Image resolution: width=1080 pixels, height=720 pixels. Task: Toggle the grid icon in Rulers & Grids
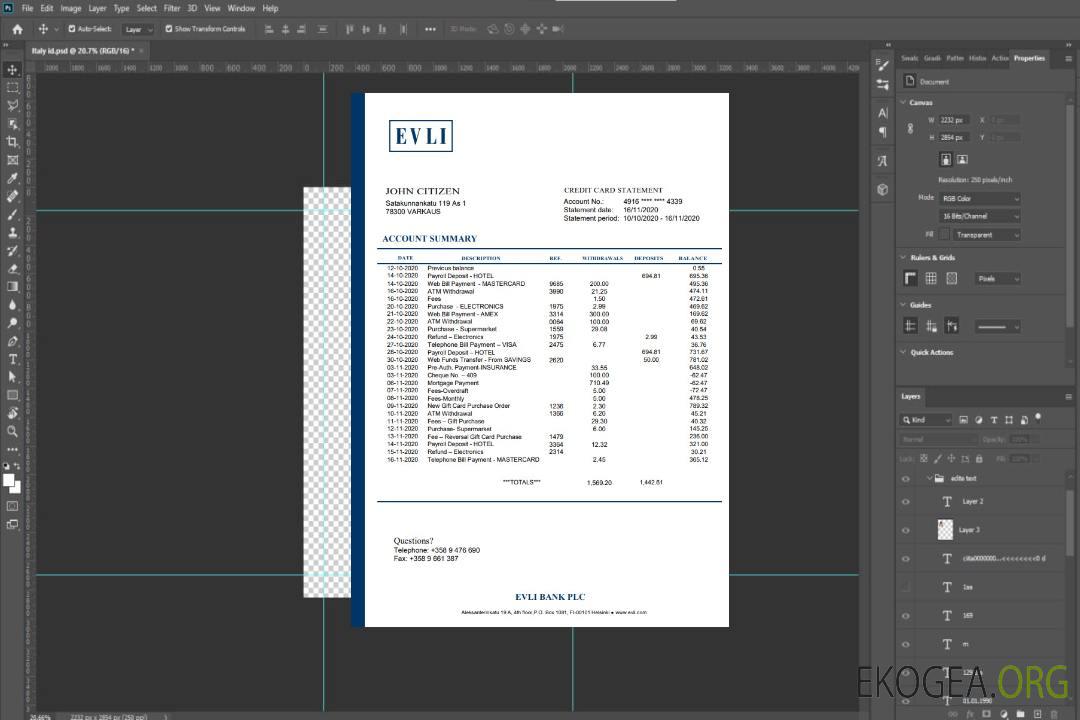[x=931, y=278]
